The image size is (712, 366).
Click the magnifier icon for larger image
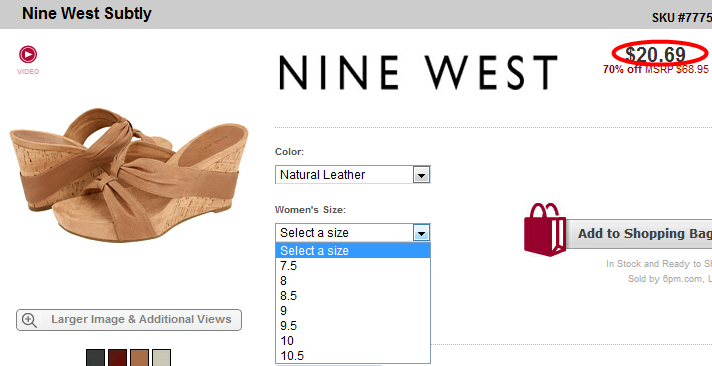click(x=30, y=320)
